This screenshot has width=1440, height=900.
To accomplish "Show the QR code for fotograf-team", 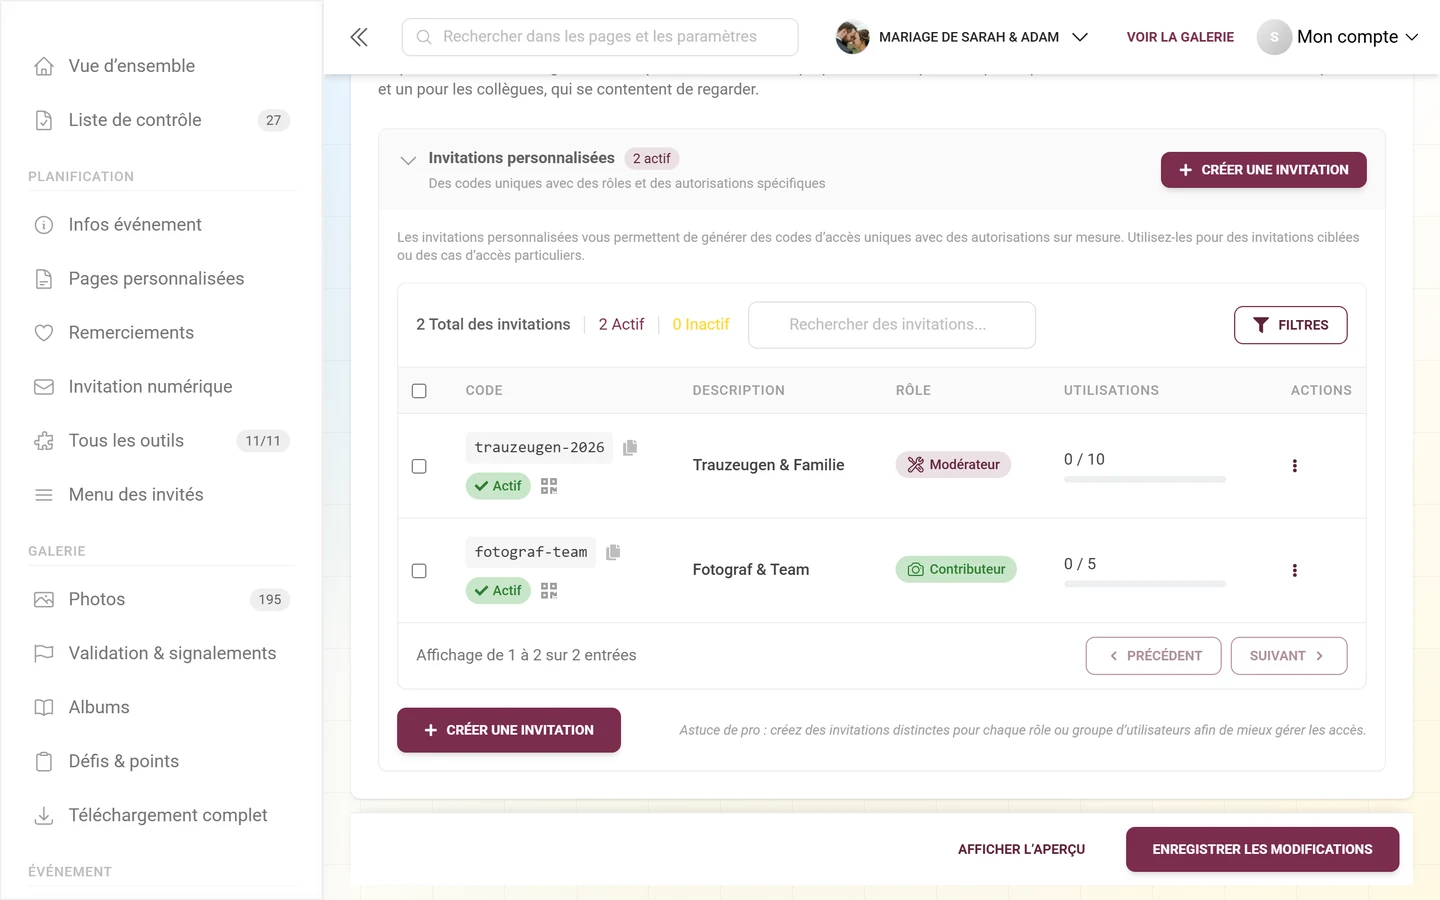I will pos(549,591).
